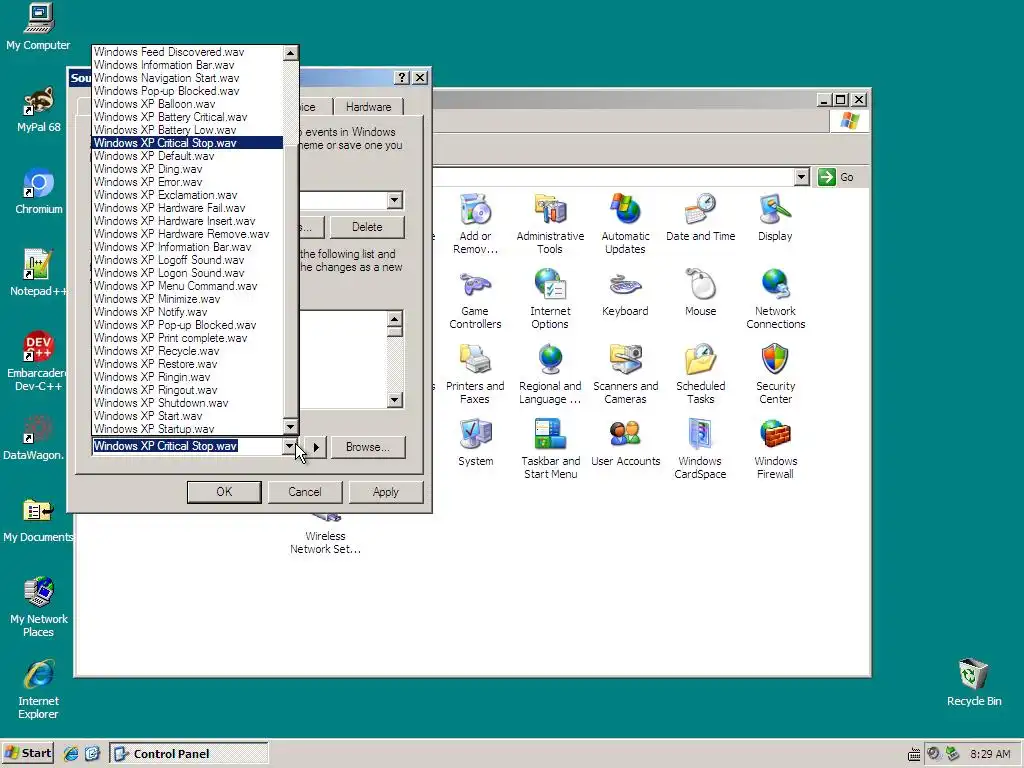This screenshot has height=768, width=1024.
Task: Choose Windows XP Shutdown.wav from the list
Action: click(x=187, y=403)
